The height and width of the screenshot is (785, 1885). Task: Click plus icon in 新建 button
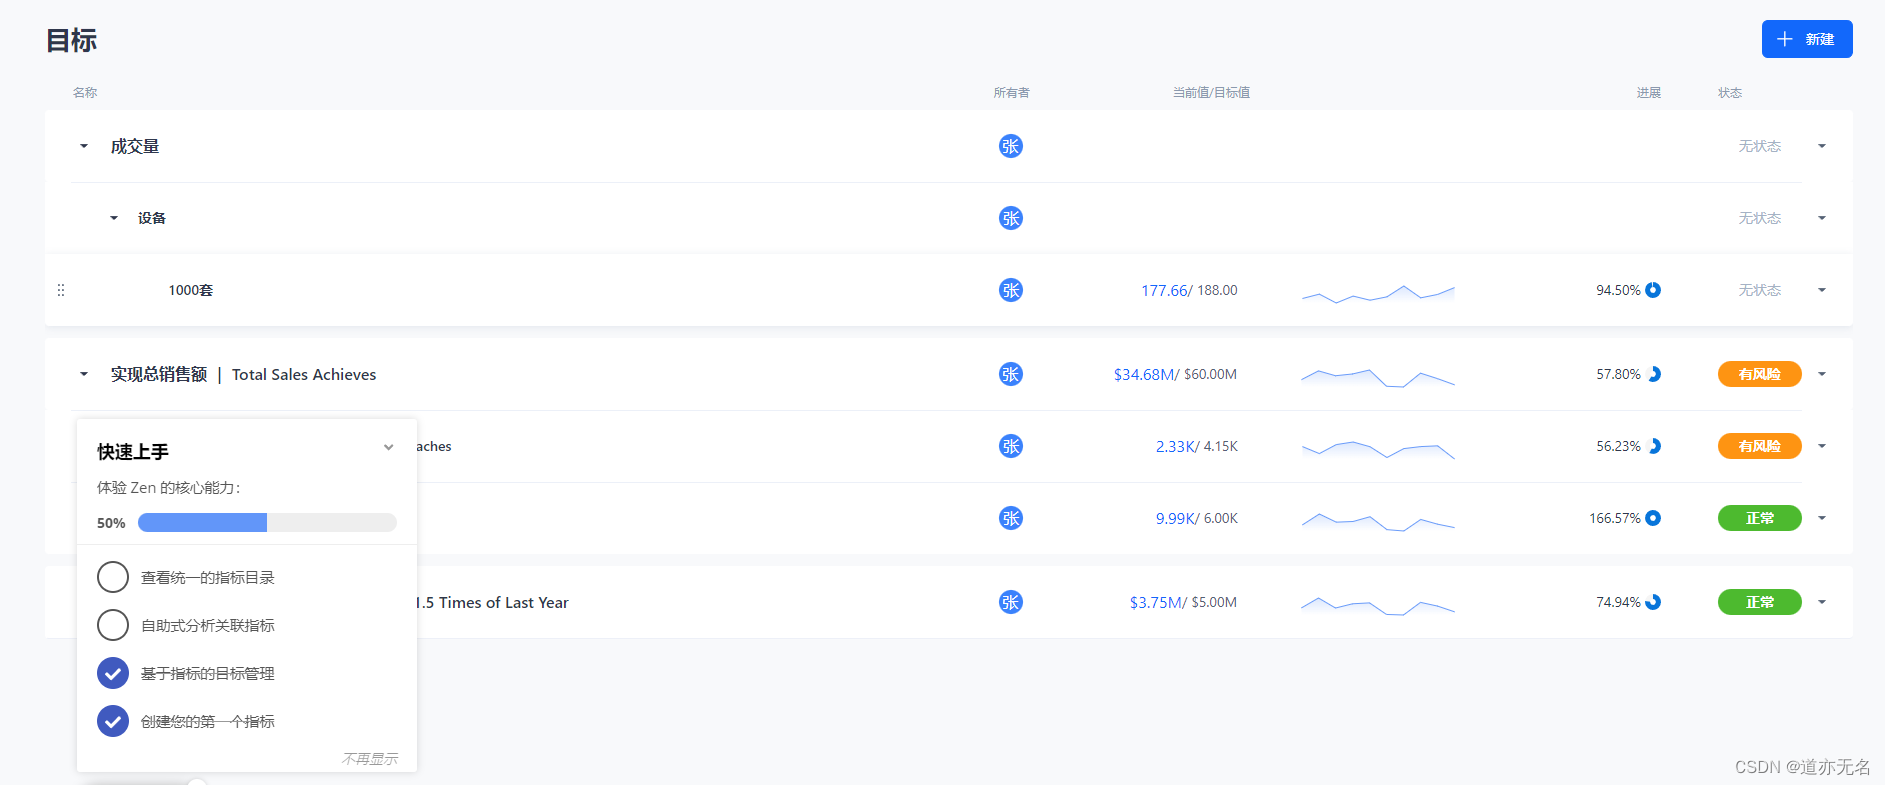(1785, 39)
